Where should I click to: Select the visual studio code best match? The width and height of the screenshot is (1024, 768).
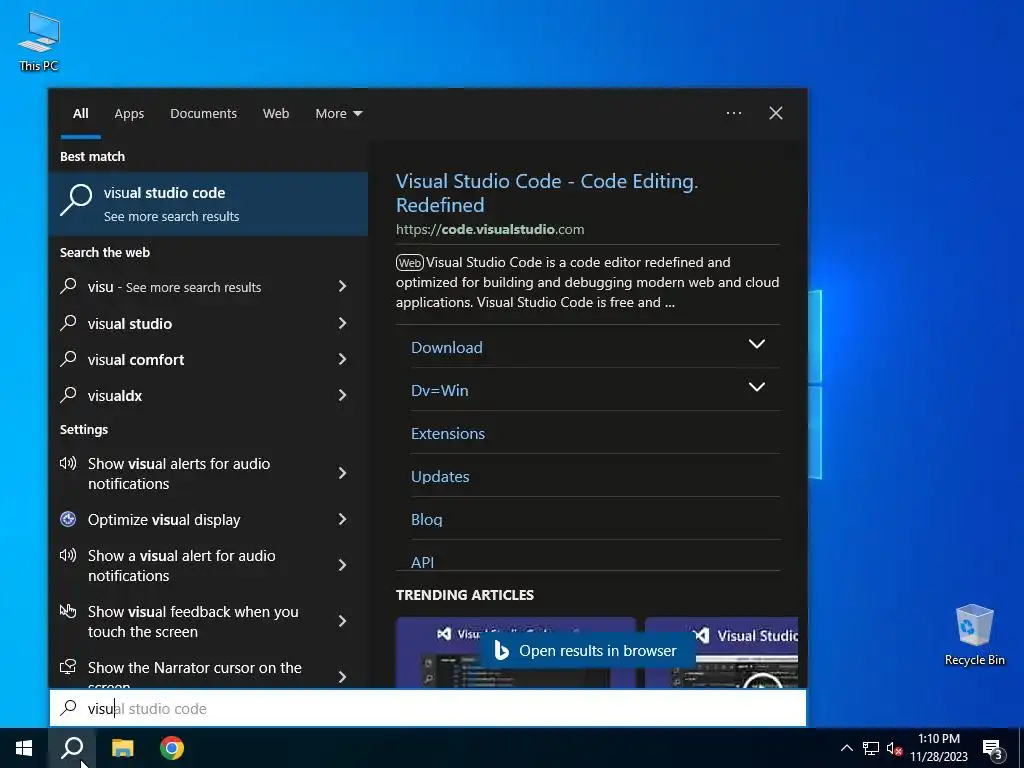(208, 204)
